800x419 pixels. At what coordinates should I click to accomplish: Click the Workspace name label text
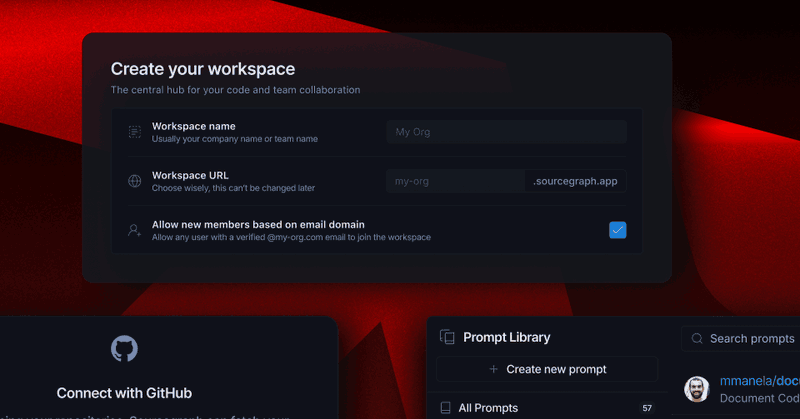[x=194, y=127]
